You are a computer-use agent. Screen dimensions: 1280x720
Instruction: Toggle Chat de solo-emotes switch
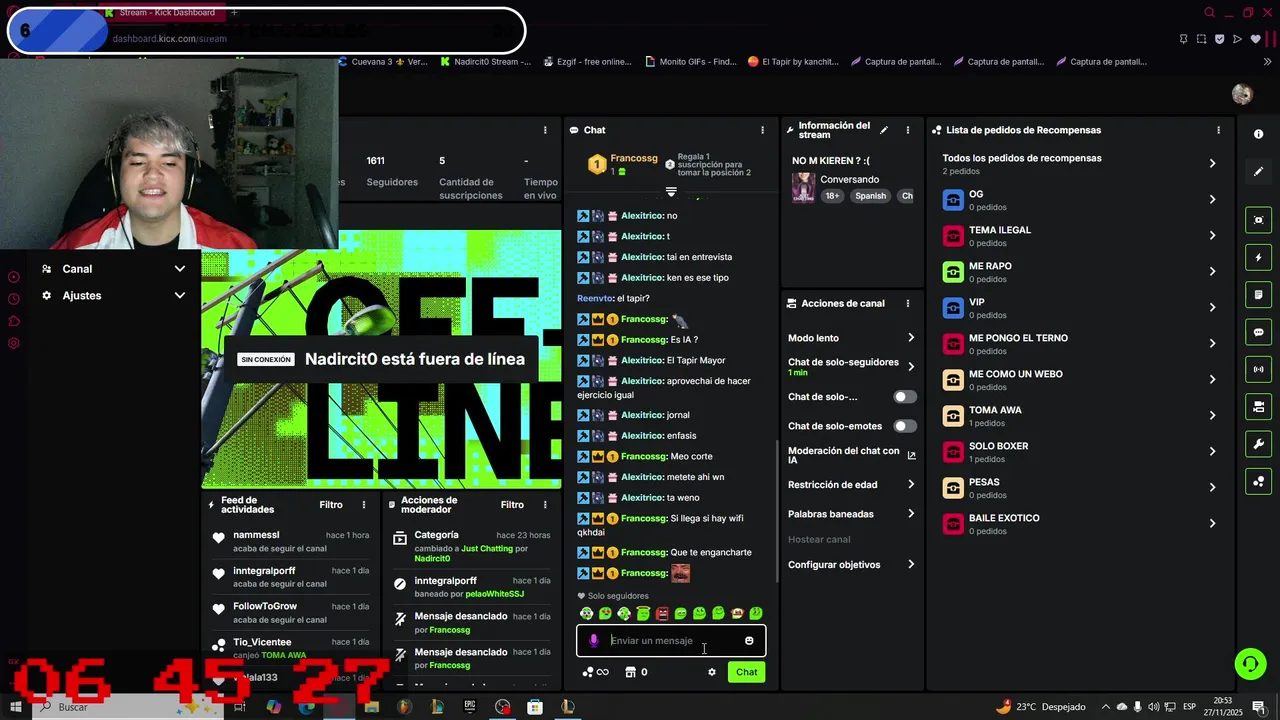tap(905, 426)
